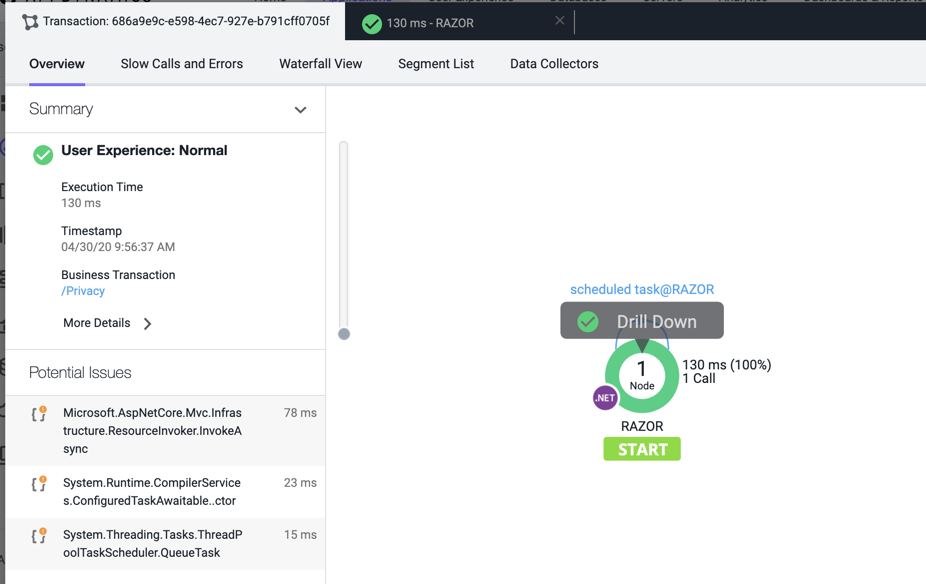Click the User Experience Normal status icon
This screenshot has height=584, width=926.
[x=43, y=154]
